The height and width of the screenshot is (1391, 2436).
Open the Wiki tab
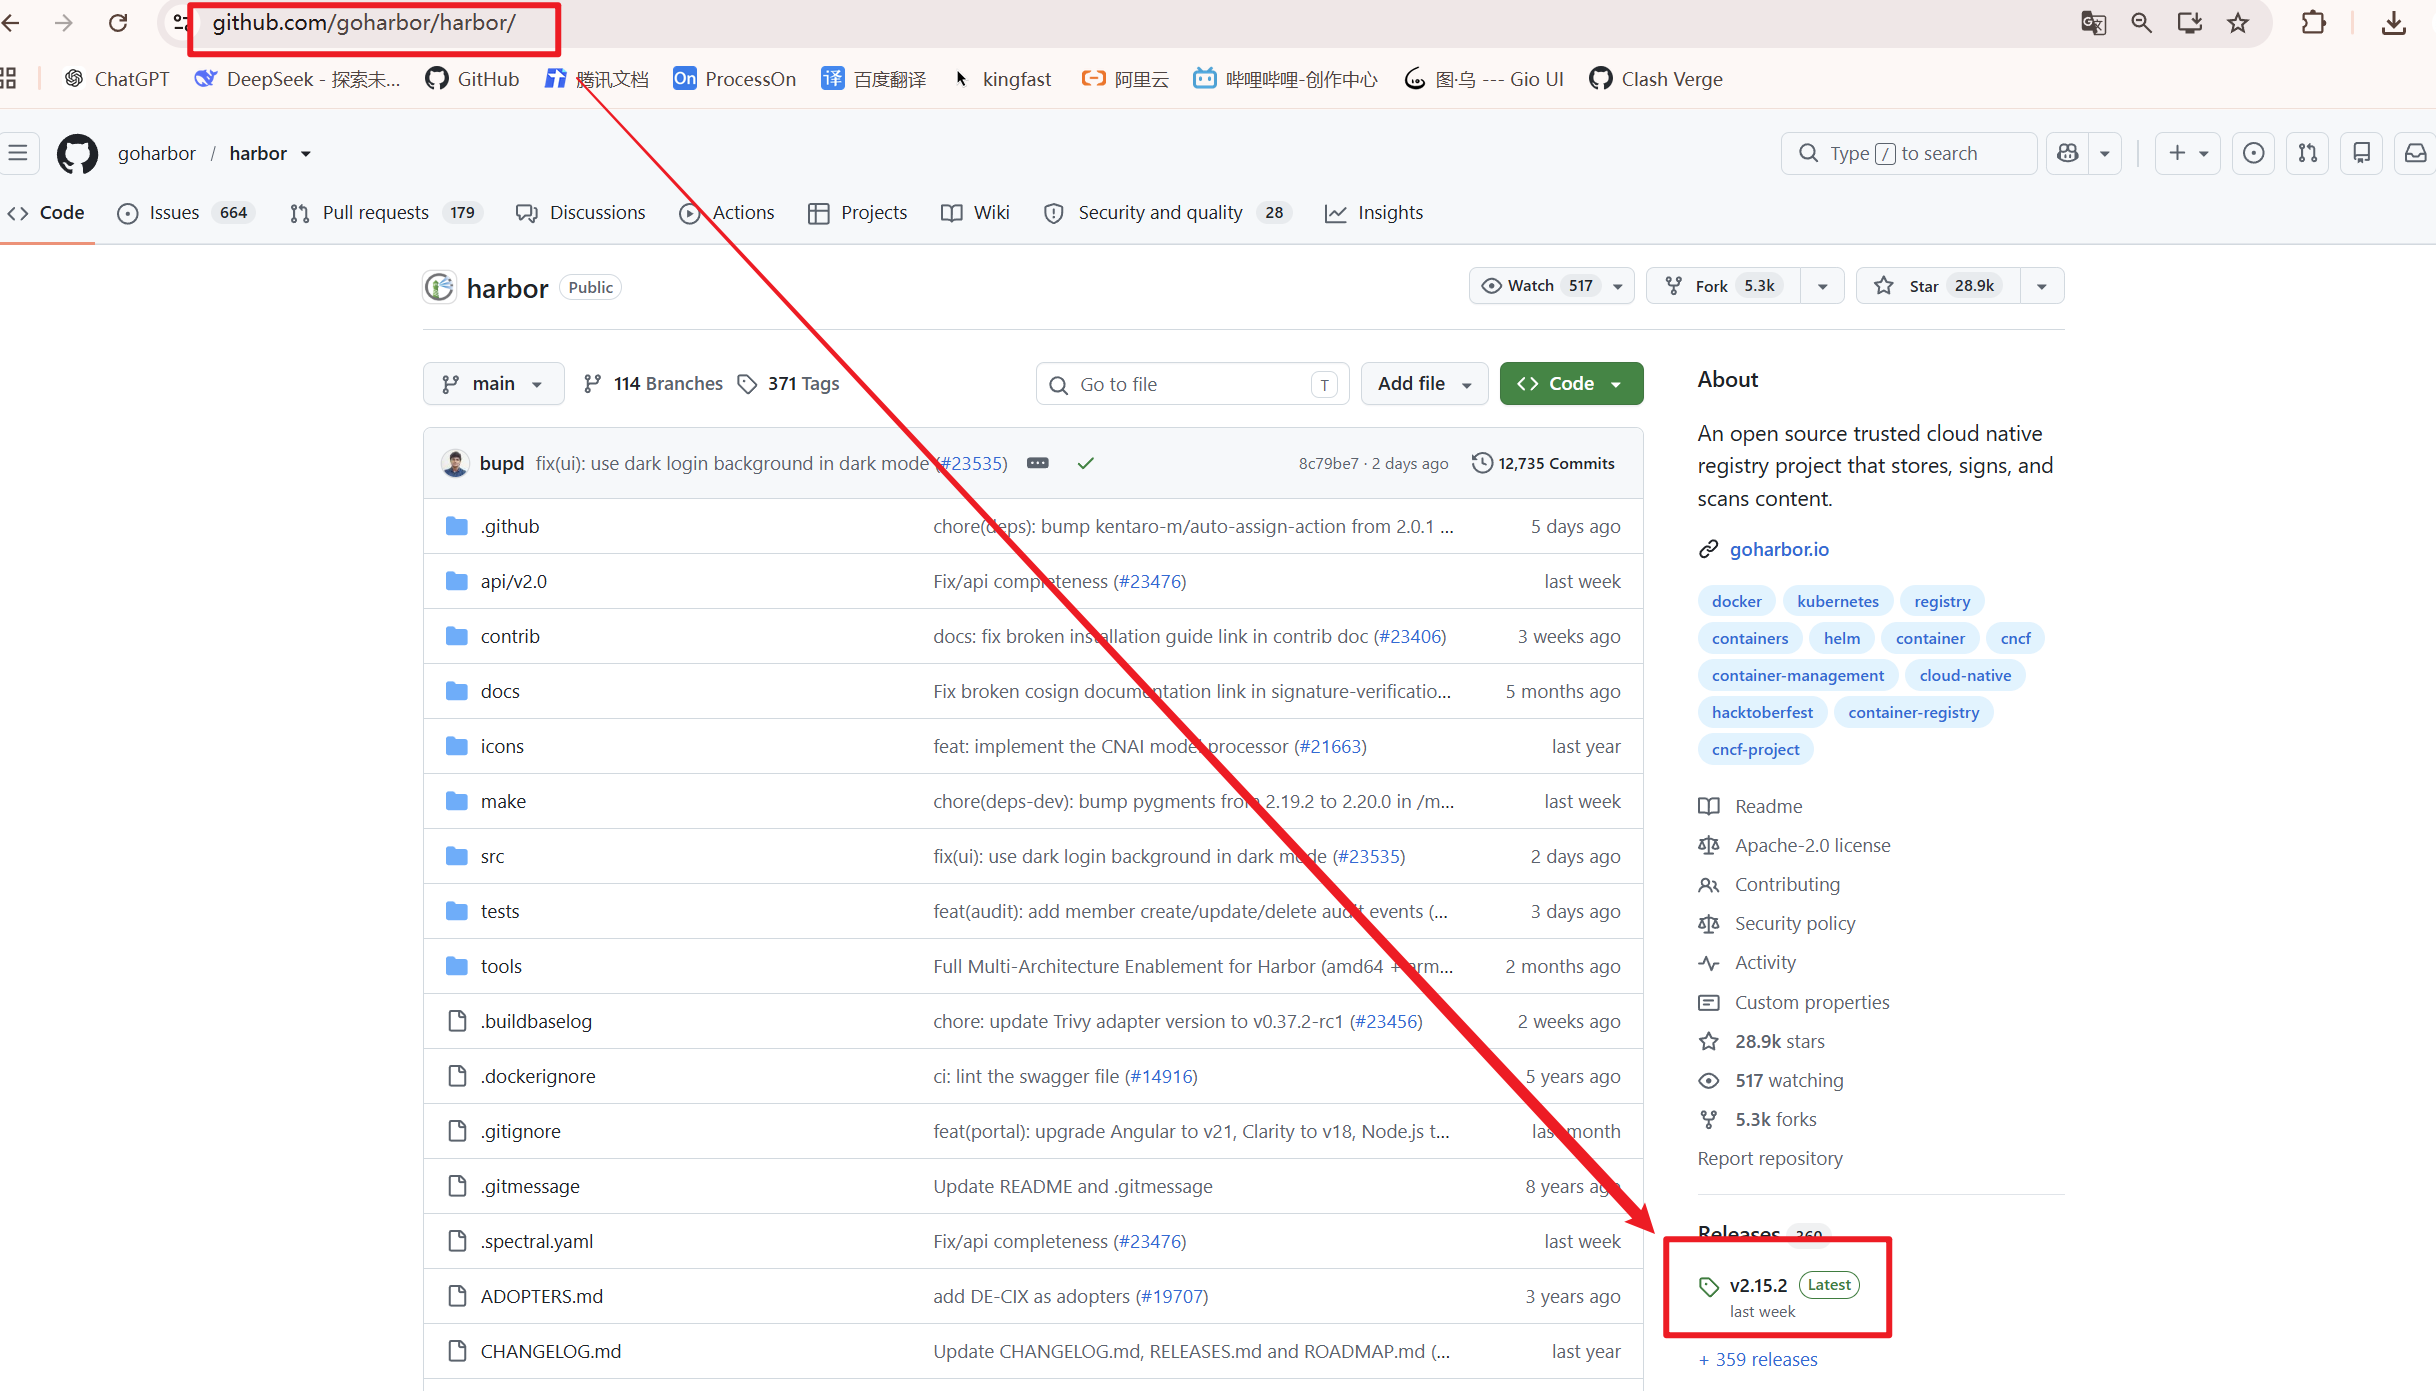pyautogui.click(x=976, y=213)
